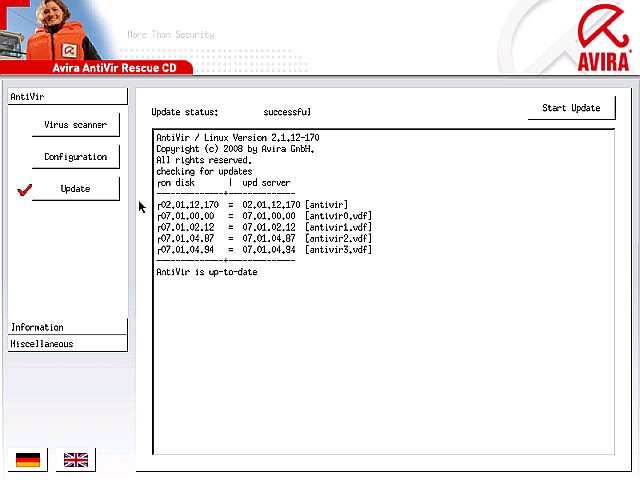Image resolution: width=640 pixels, height=480 pixels.
Task: Select the '[antivir1.vdf]' version row
Action: coord(264,227)
